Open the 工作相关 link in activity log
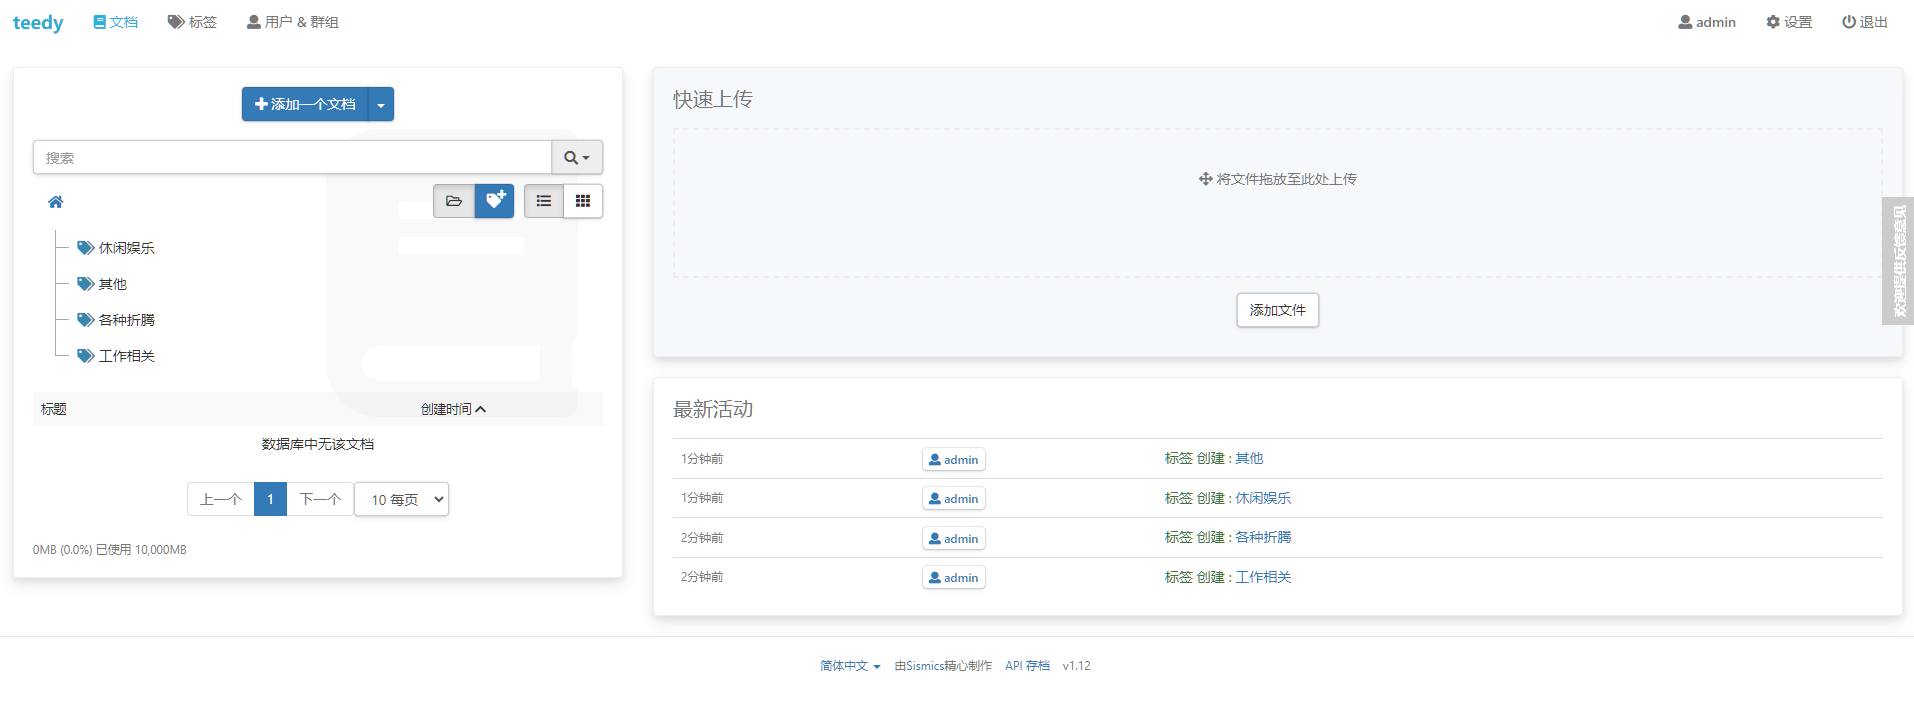 click(x=1263, y=577)
